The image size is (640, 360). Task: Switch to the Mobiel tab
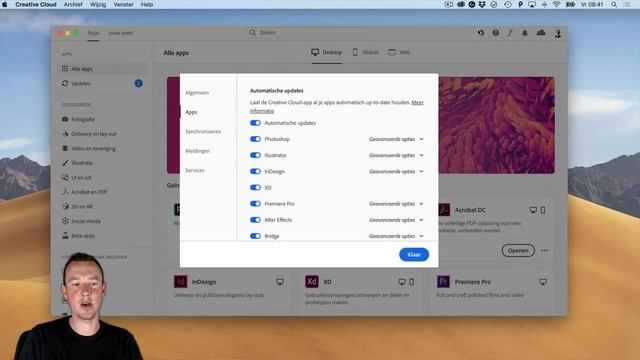(366, 52)
